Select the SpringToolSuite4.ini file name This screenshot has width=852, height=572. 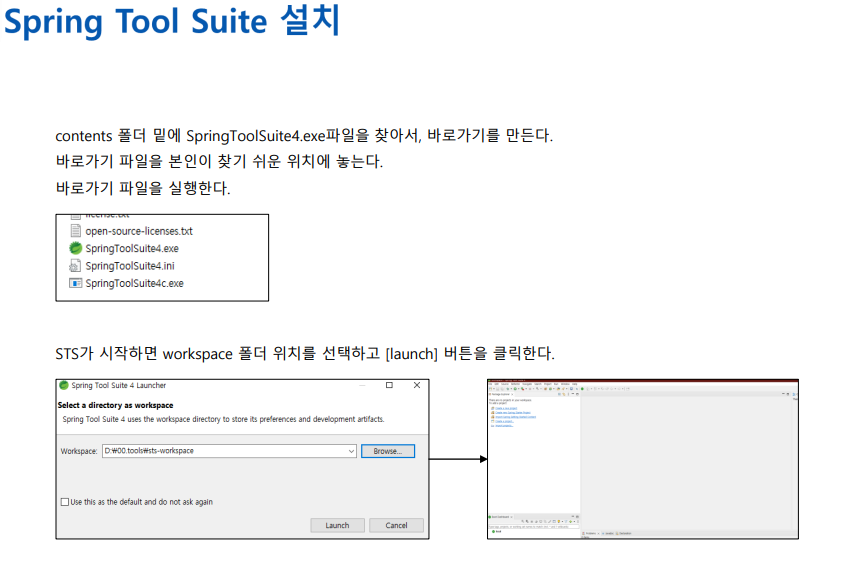[130, 266]
